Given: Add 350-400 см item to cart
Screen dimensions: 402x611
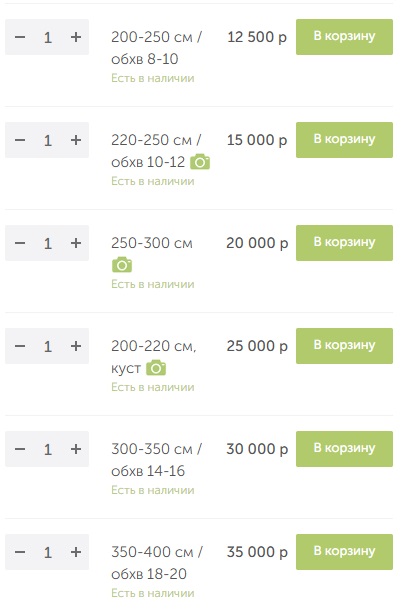Looking at the screenshot, I should [x=344, y=552].
